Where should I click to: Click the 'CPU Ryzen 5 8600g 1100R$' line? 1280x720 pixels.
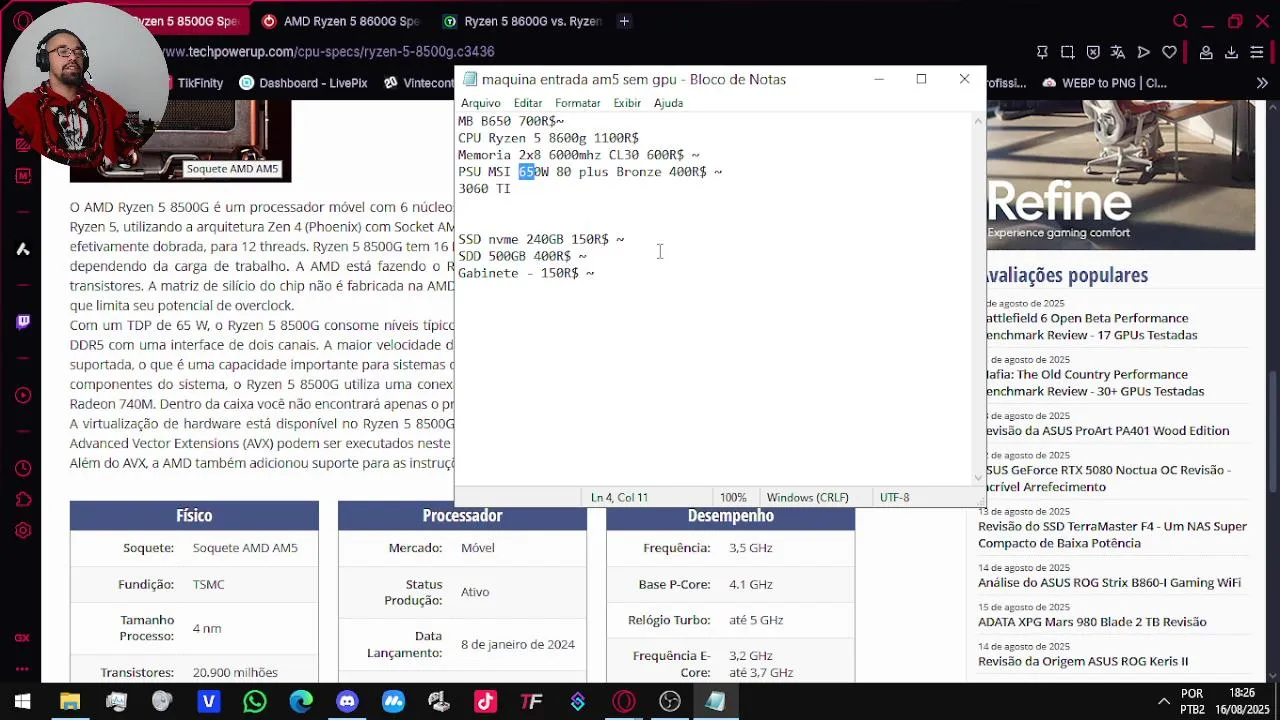click(x=548, y=138)
